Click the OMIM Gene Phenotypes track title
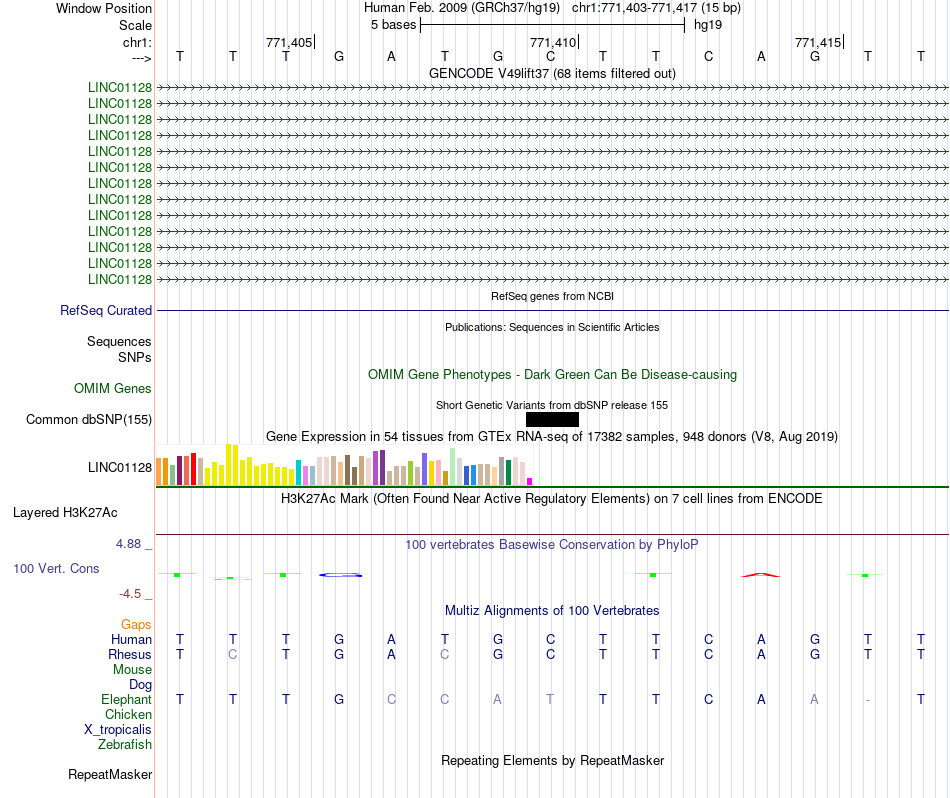 [552, 374]
